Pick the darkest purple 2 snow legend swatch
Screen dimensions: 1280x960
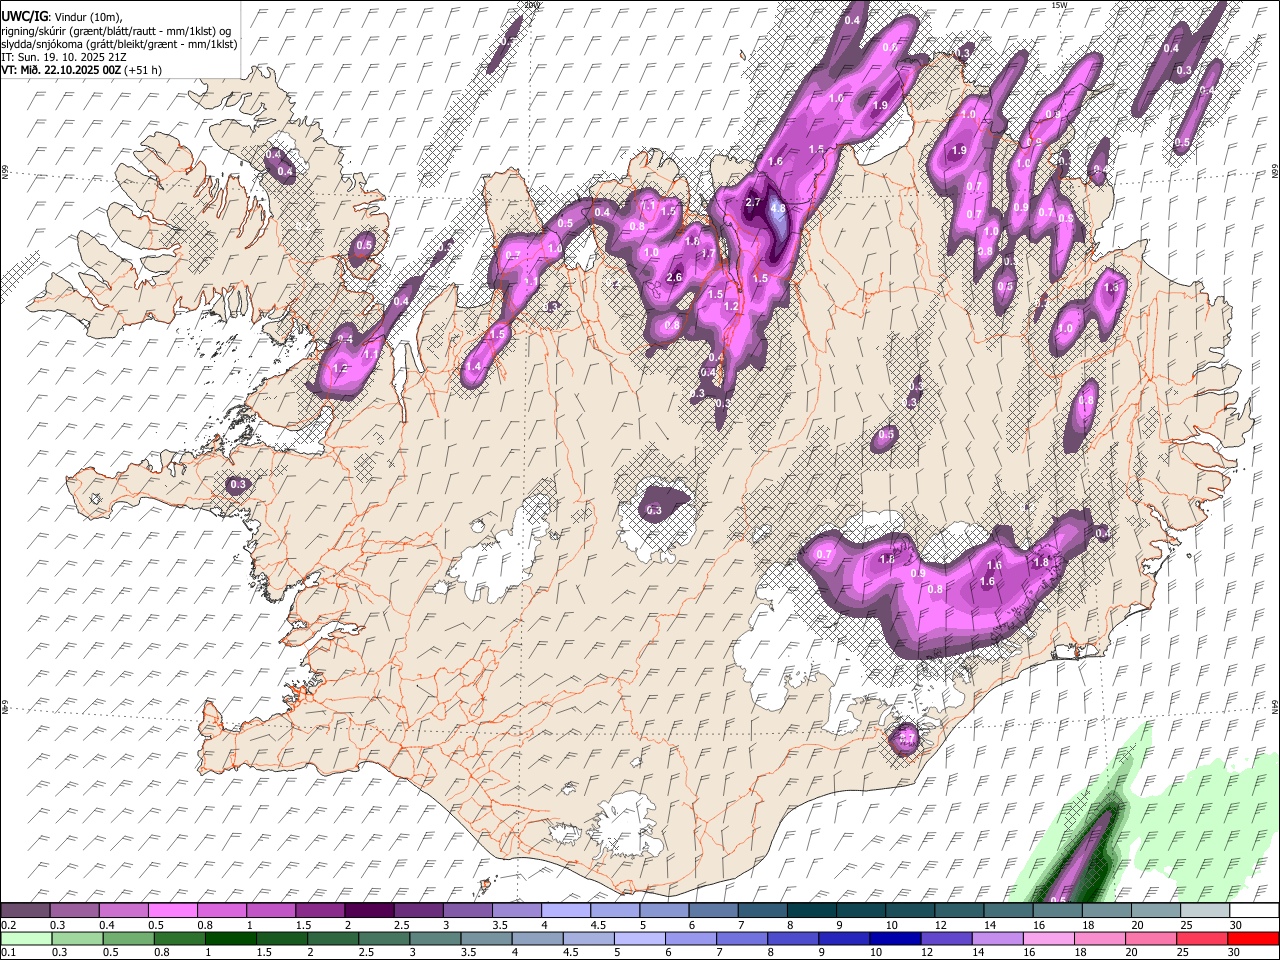click(368, 911)
